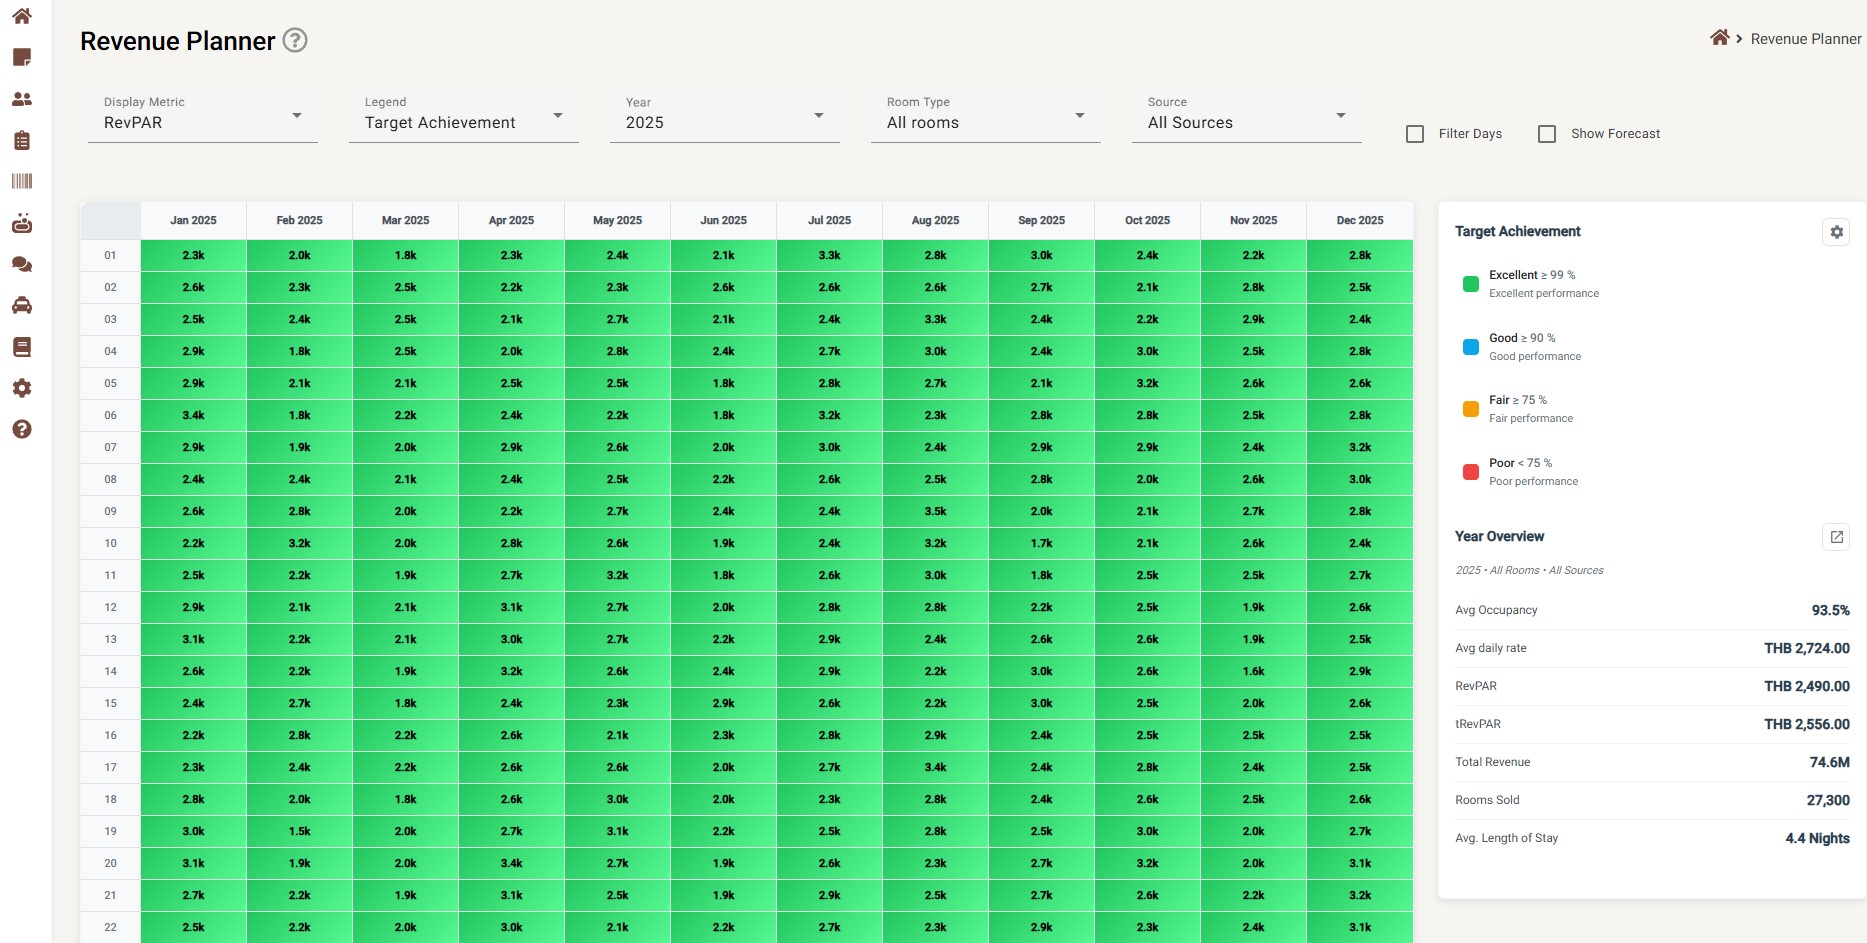Viewport: 1867px width, 943px height.
Task: Select the Dec 2025 column header
Action: [1359, 220]
